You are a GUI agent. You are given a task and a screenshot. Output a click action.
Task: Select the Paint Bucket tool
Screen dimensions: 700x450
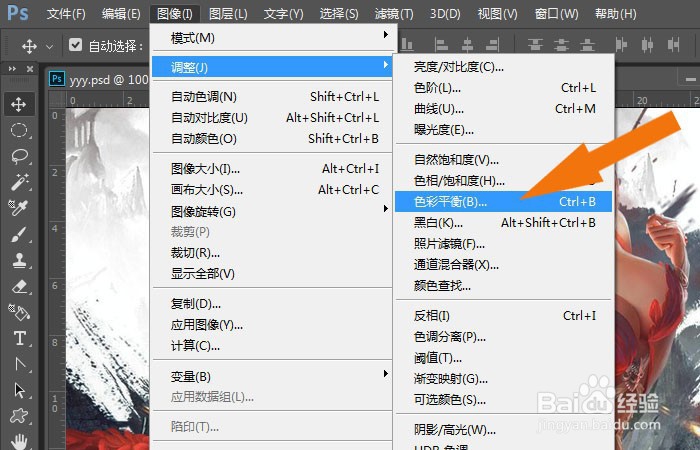coord(18,312)
